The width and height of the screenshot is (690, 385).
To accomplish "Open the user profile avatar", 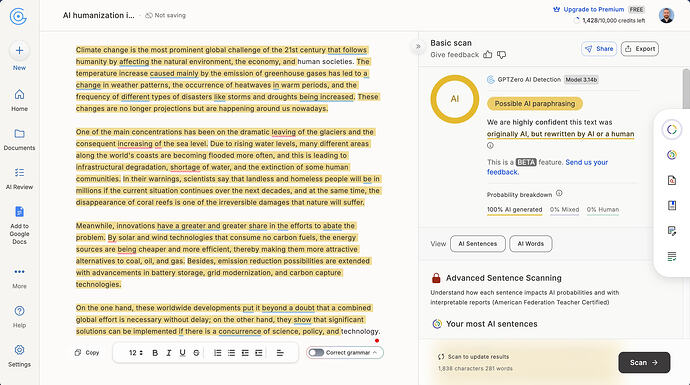I will point(666,15).
